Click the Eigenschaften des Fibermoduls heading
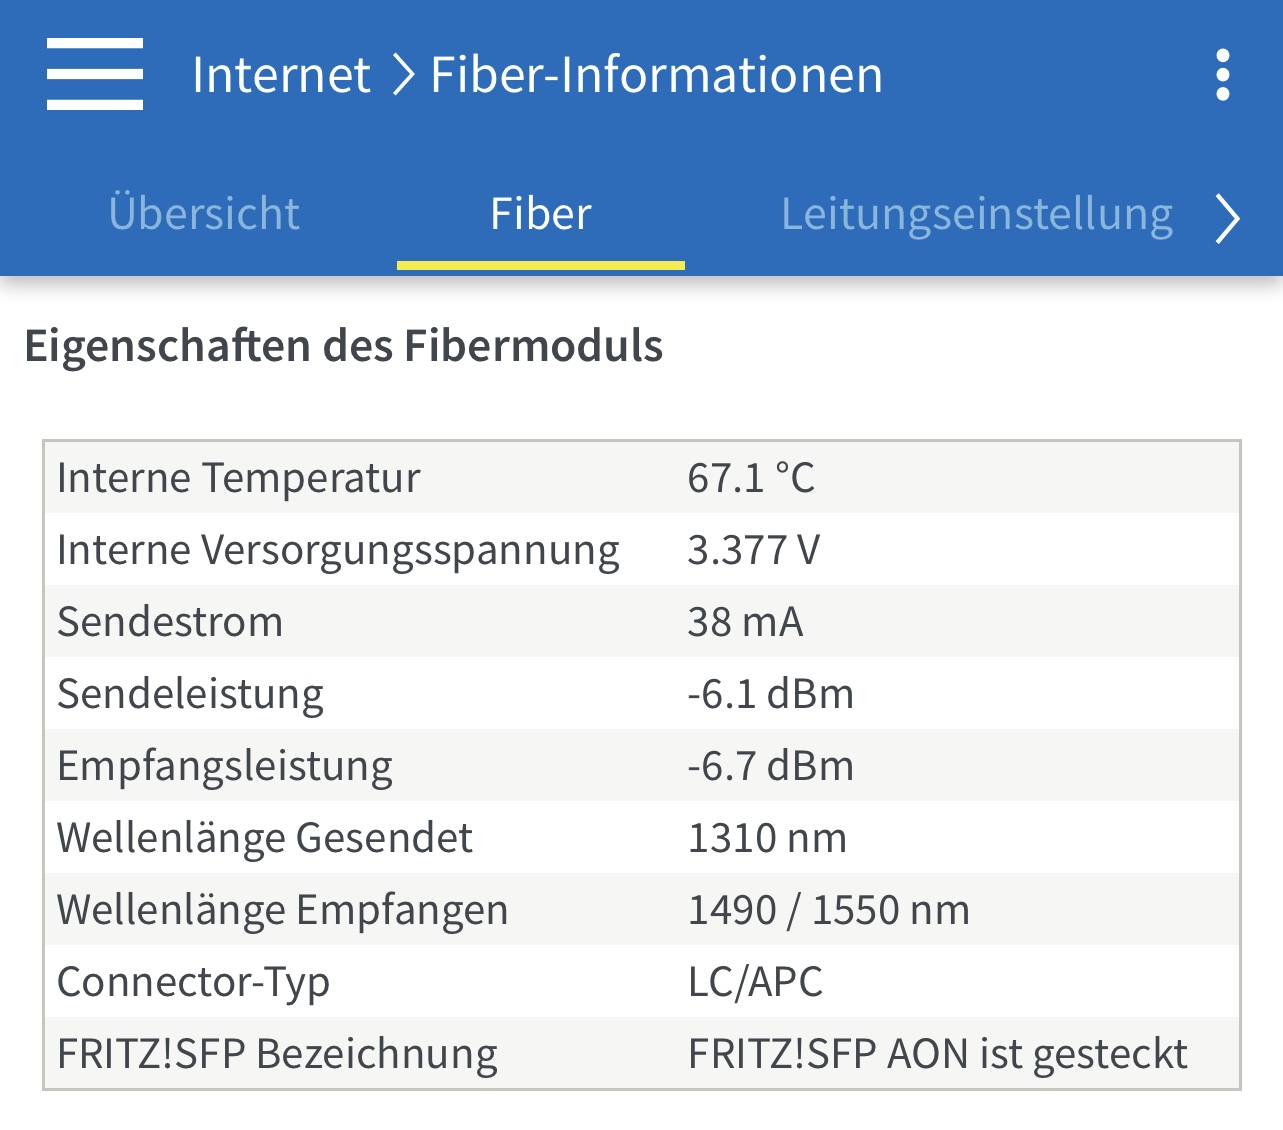This screenshot has height=1130, width=1283. [344, 346]
